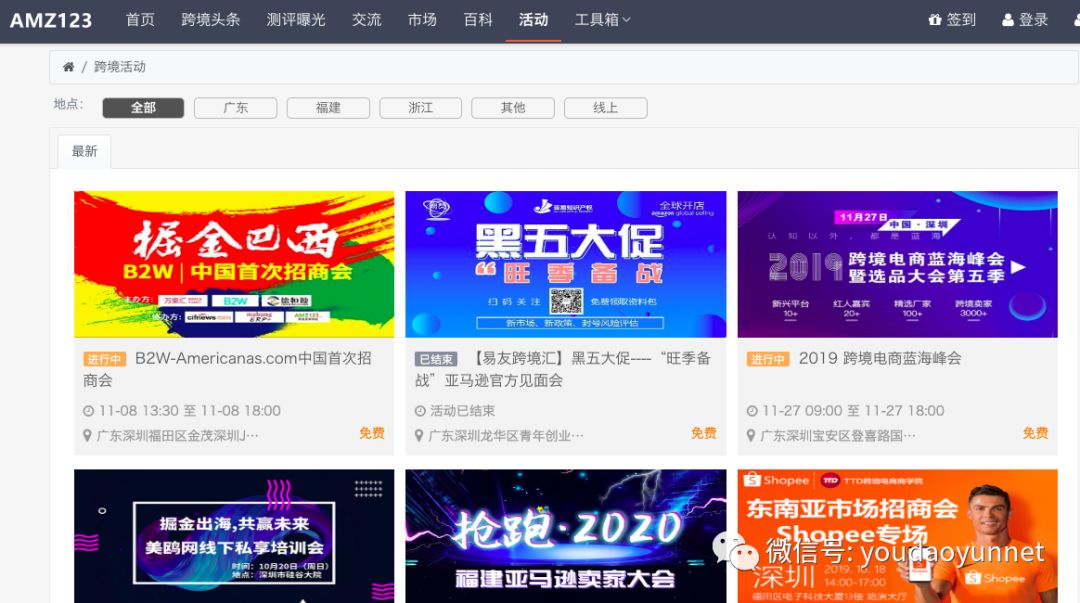Viewport: 1080px width, 603px height.
Task: Click the address 广东深圳福田区金茂深圳J…
Action: coord(178,436)
